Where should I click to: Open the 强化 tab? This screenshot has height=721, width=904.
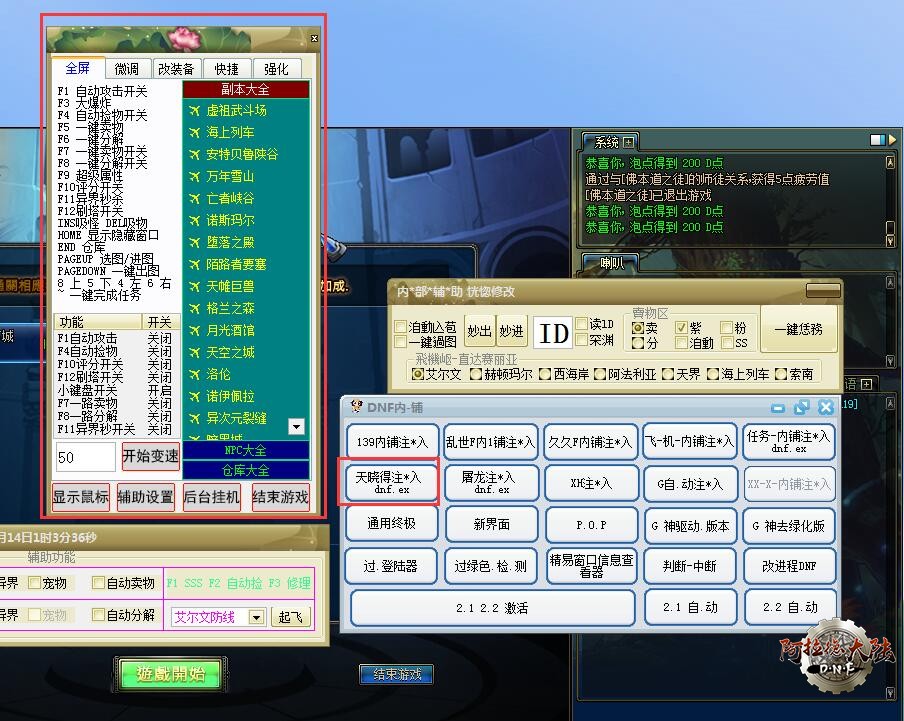tap(276, 69)
